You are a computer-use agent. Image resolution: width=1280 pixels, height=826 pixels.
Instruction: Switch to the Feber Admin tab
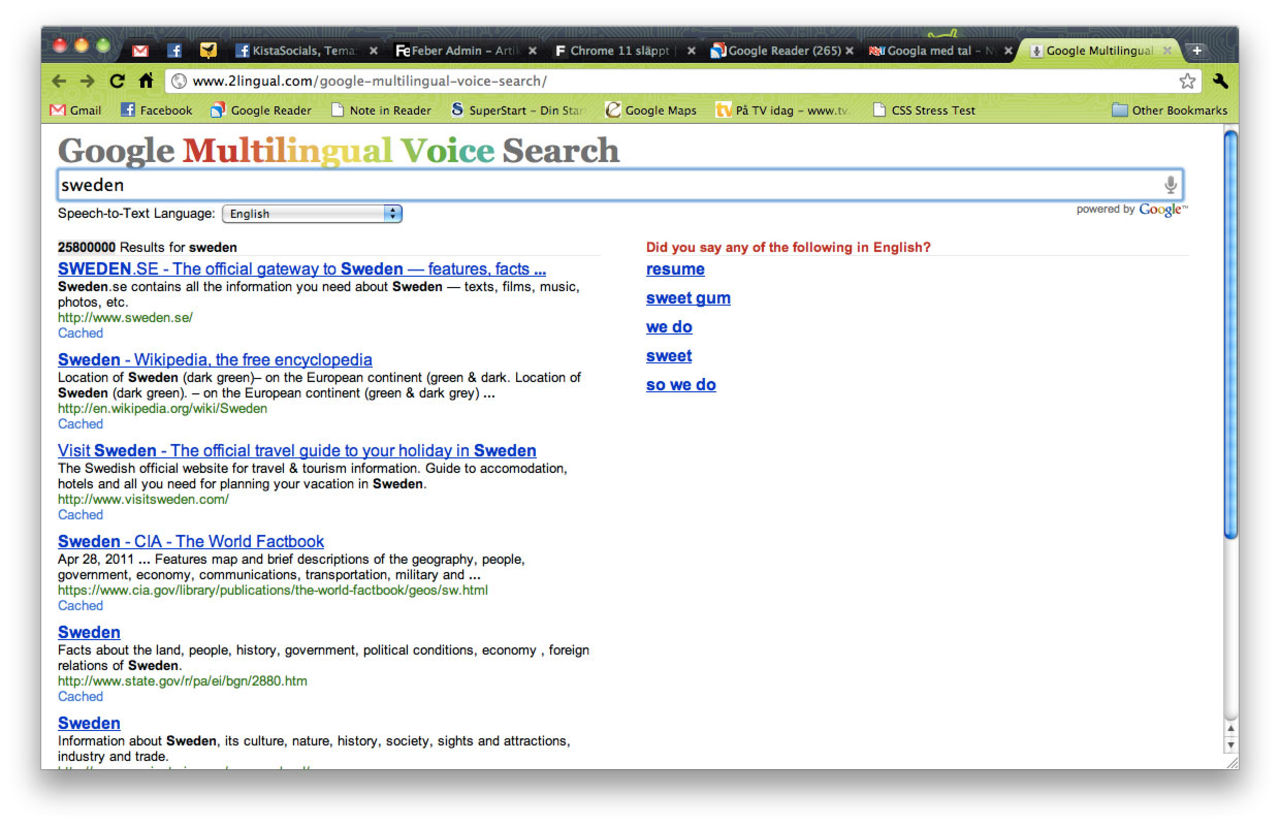click(x=460, y=50)
